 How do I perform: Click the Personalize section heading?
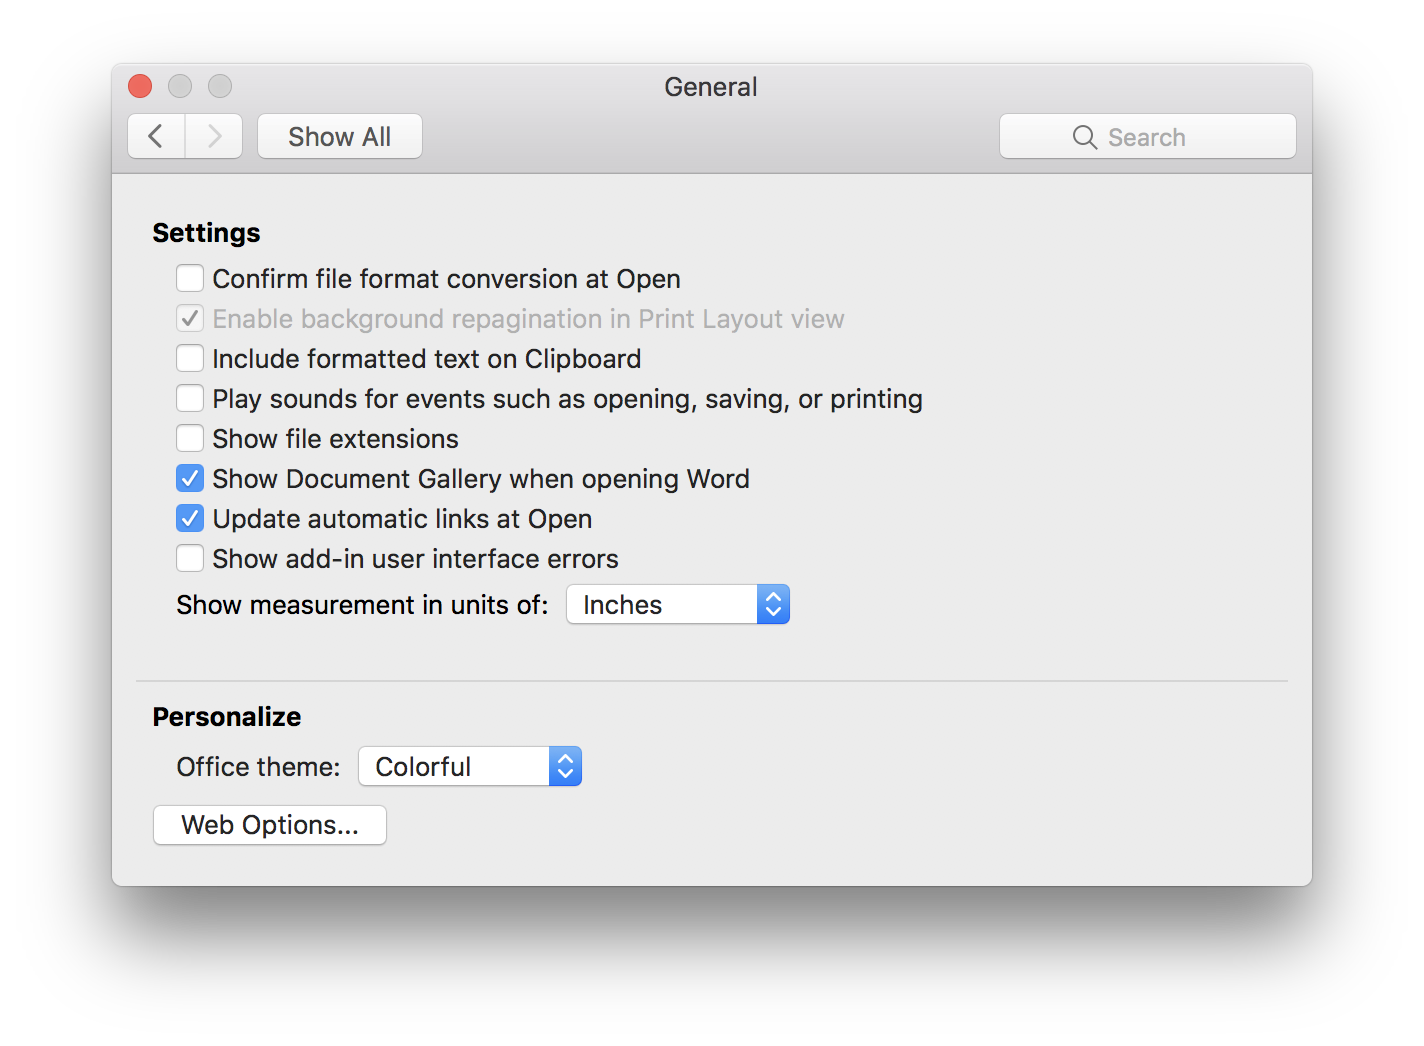click(227, 717)
